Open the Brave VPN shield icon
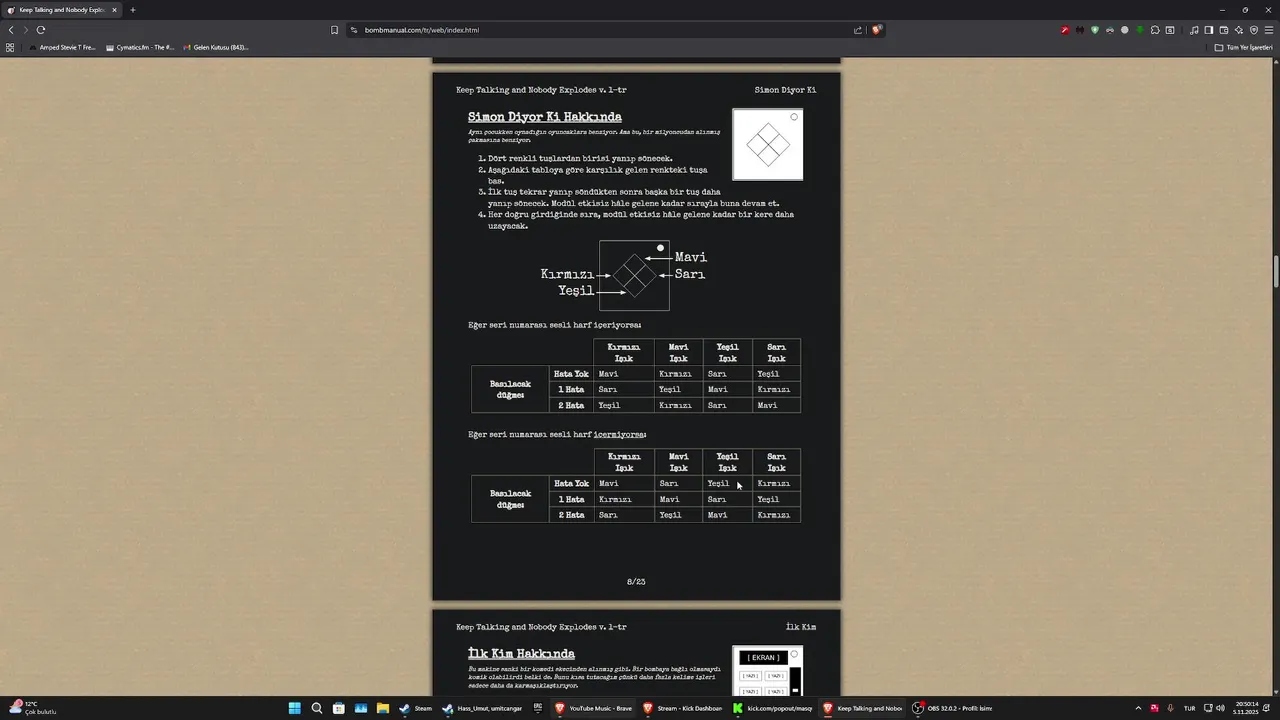The width and height of the screenshot is (1280, 720). pos(1252,30)
